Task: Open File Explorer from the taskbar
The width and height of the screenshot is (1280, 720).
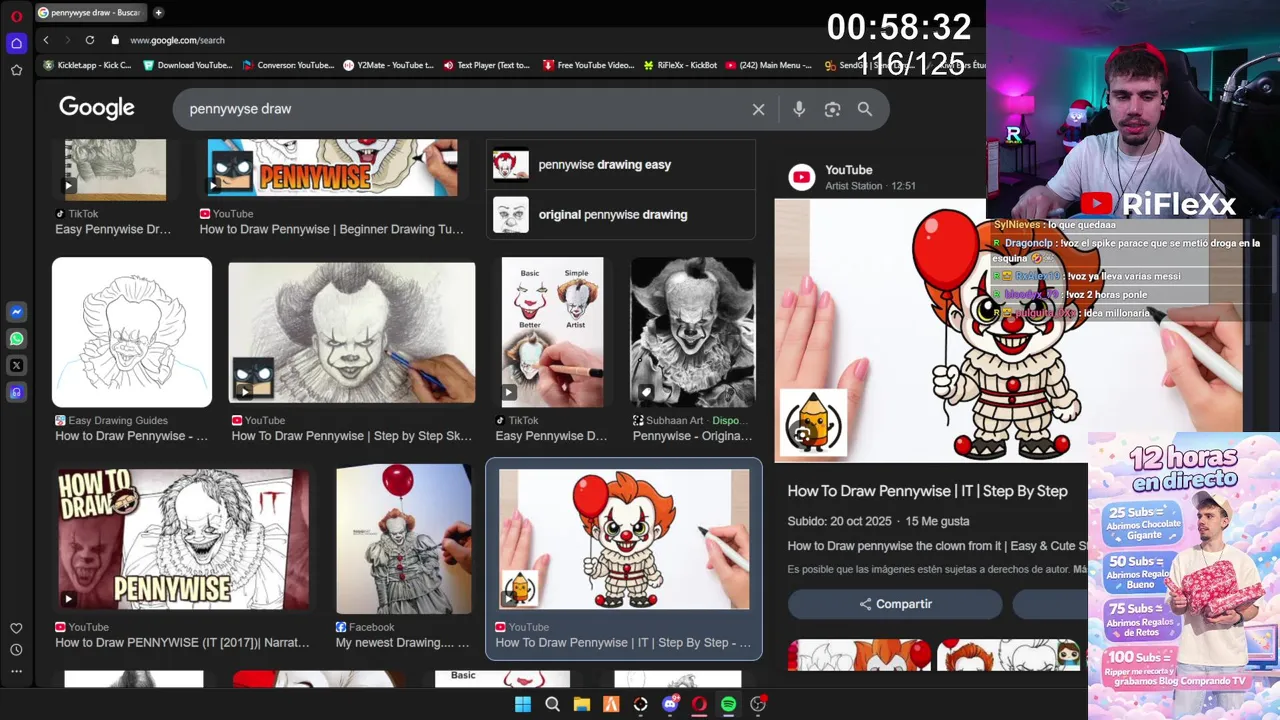Action: click(x=582, y=704)
